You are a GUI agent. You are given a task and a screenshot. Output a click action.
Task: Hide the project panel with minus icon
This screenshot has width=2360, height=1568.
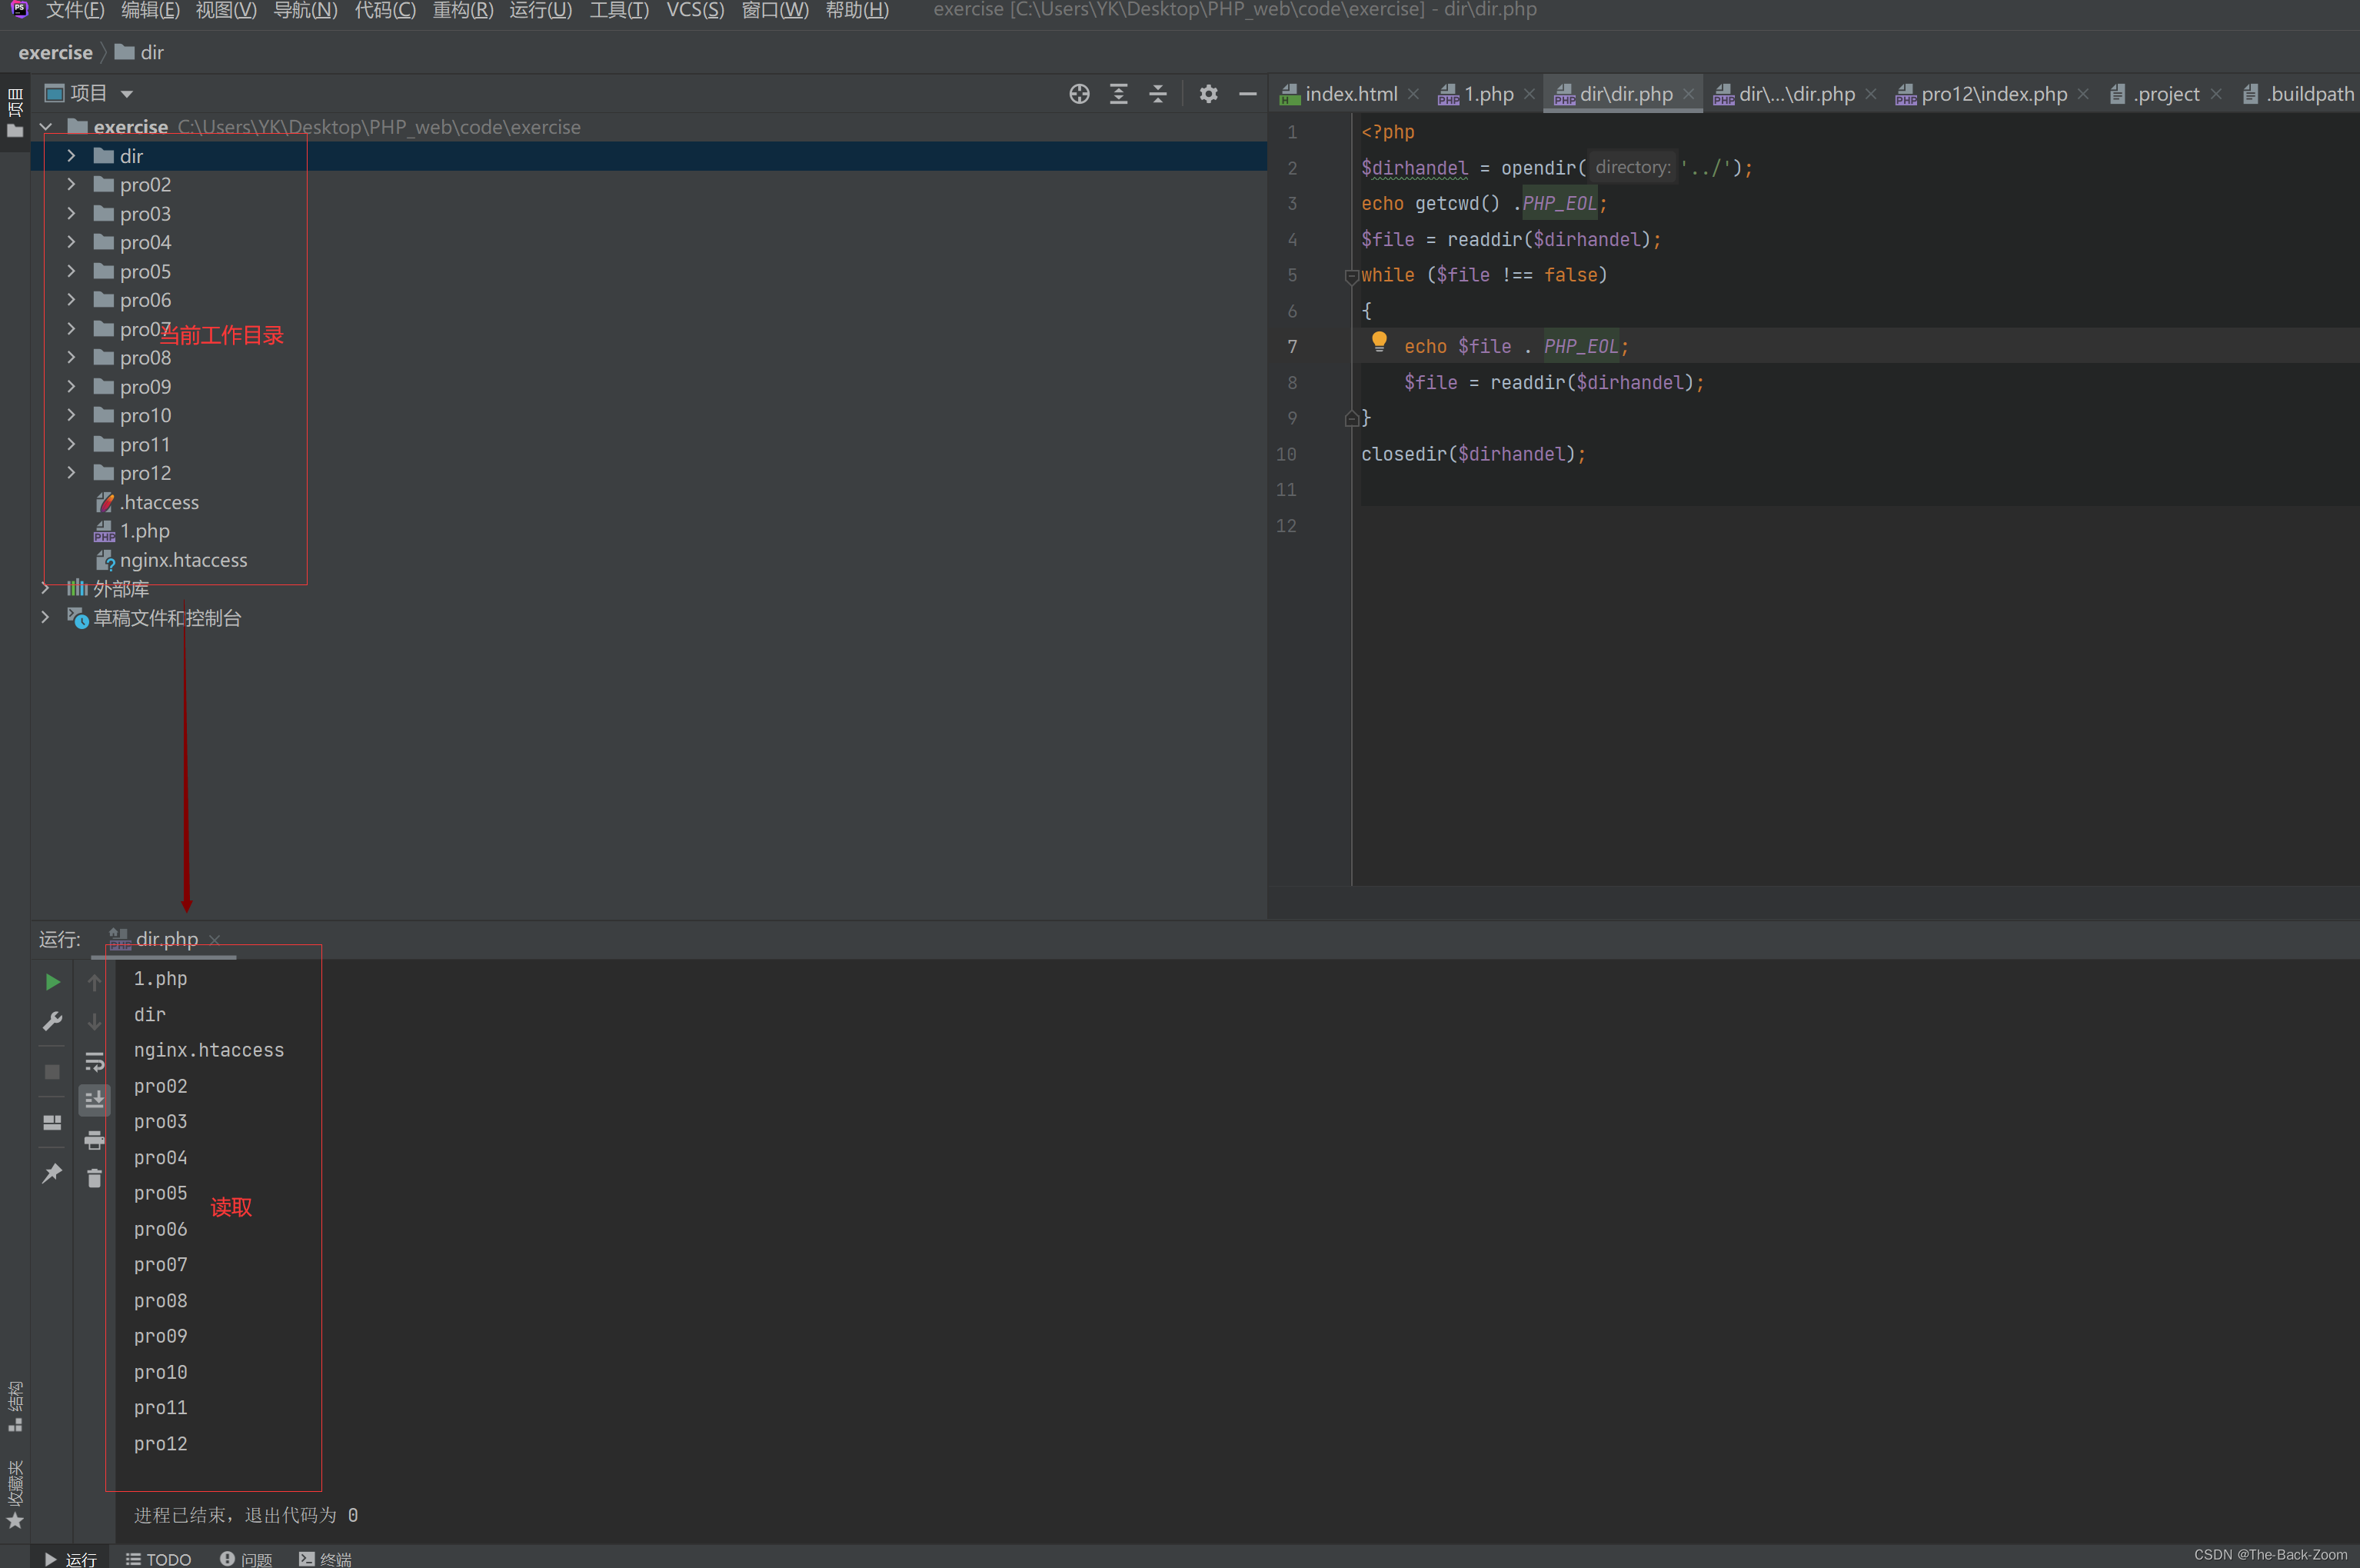tap(1248, 94)
